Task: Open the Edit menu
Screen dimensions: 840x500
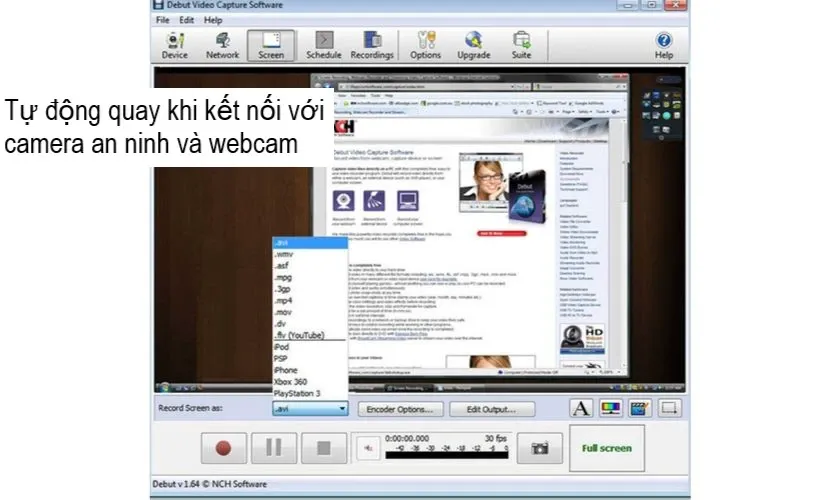Action: 186,20
